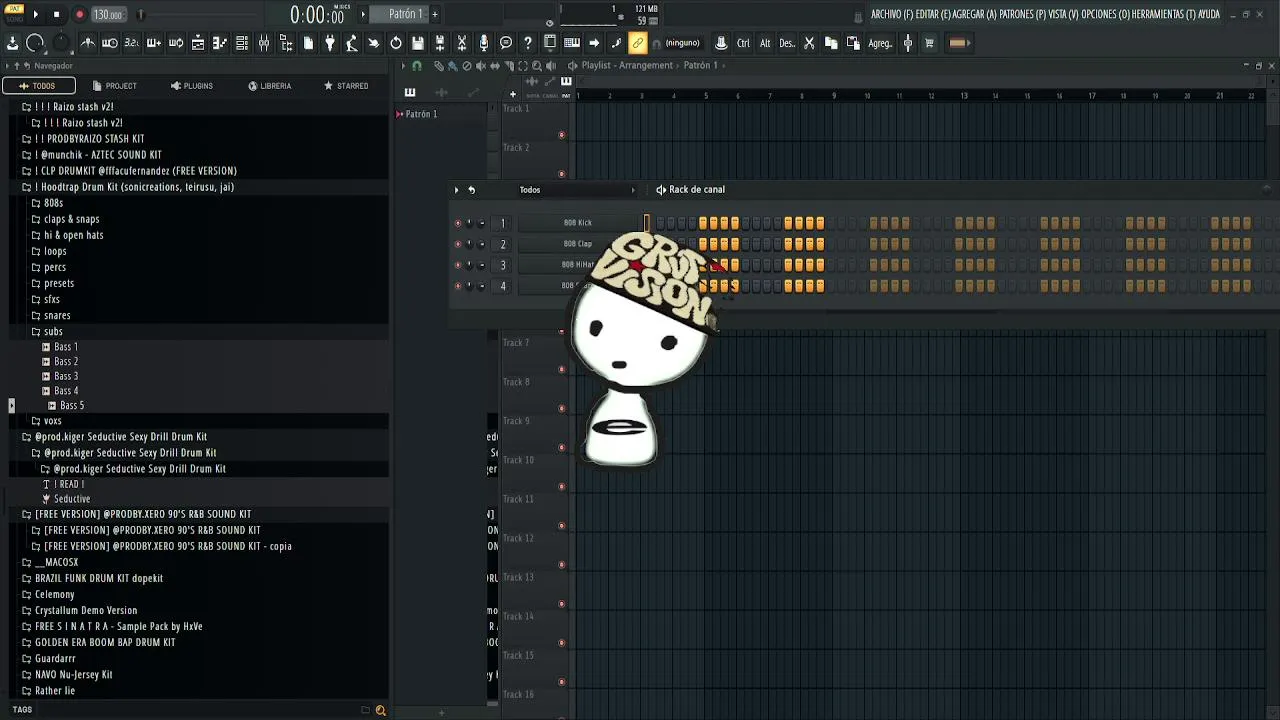
Task: Toggle the metronome icon in the toolbar
Action: pyautogui.click(x=88, y=43)
